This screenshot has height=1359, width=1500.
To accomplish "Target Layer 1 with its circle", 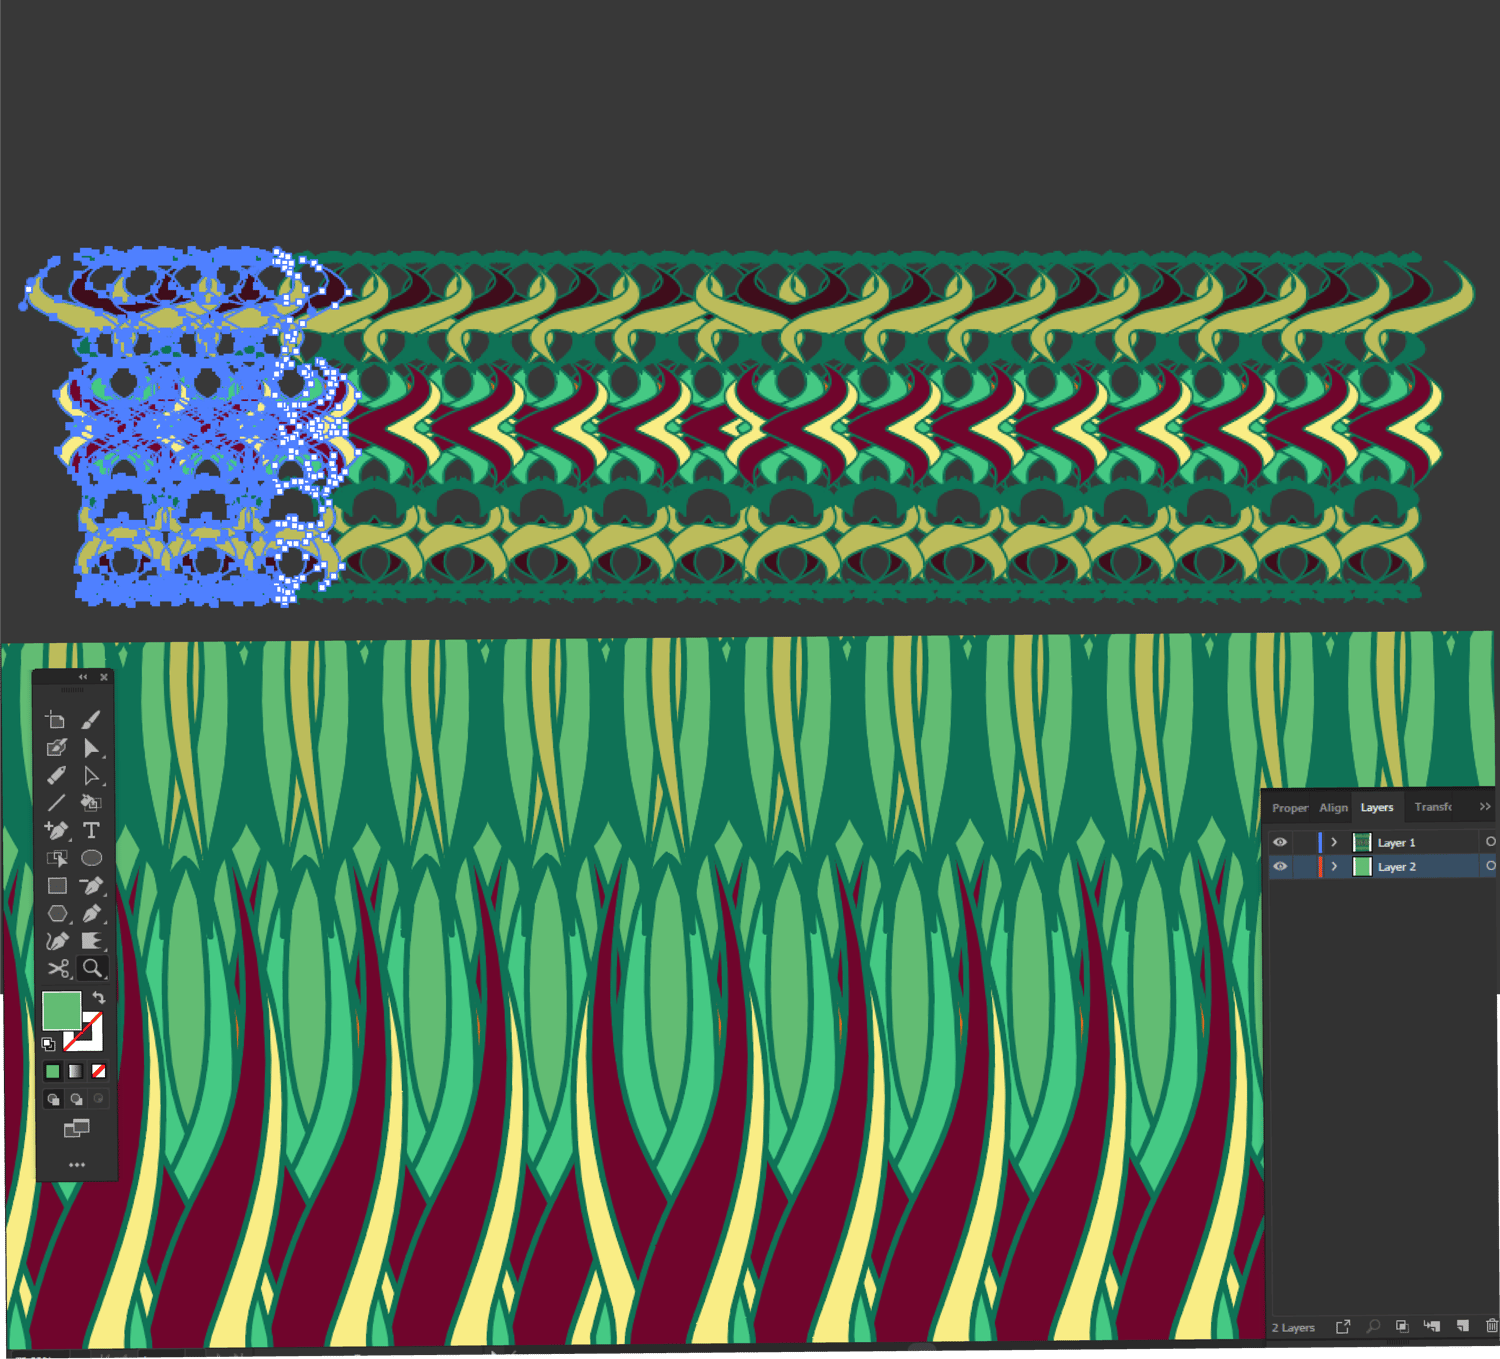I will point(1491,842).
